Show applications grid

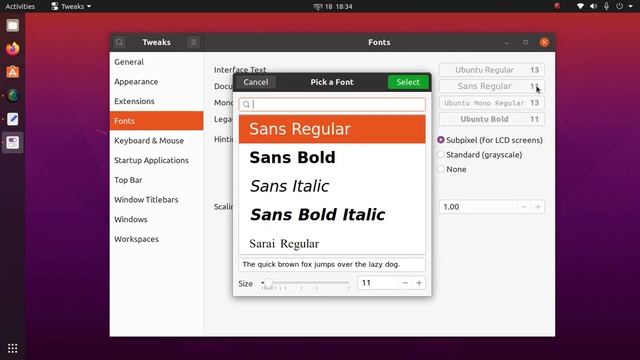[13, 348]
